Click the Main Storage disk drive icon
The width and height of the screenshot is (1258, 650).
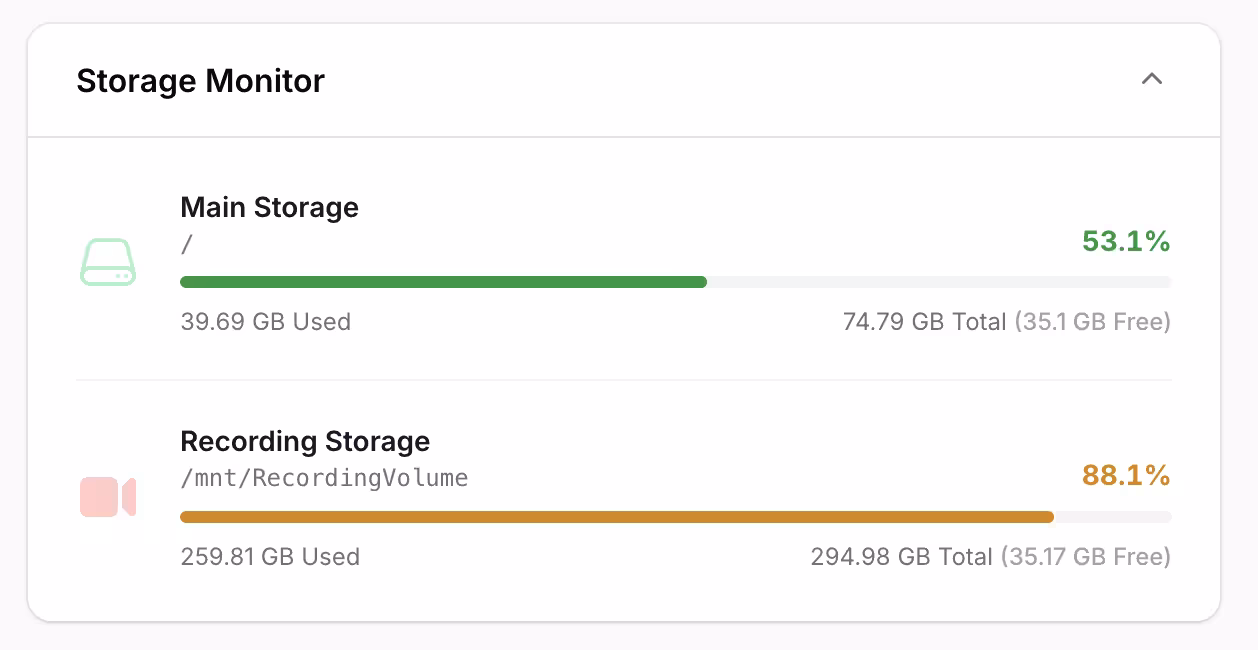tap(107, 262)
